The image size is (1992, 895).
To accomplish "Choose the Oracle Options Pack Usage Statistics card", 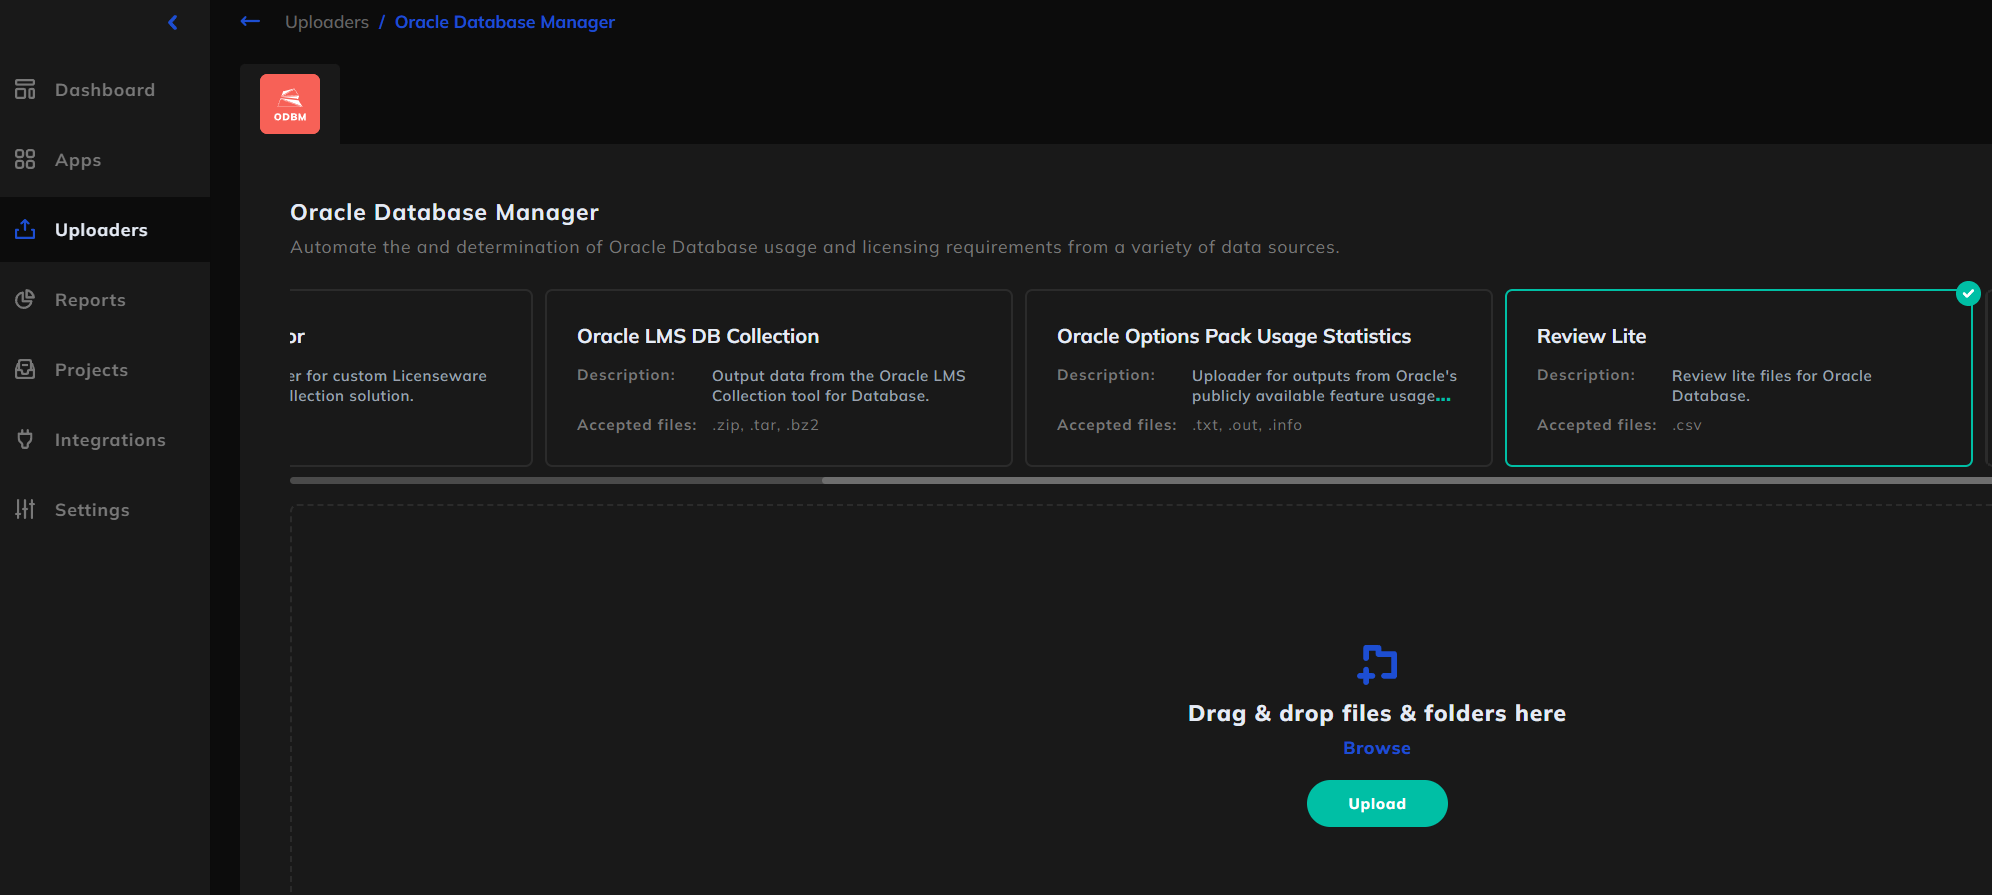I will (1259, 378).
